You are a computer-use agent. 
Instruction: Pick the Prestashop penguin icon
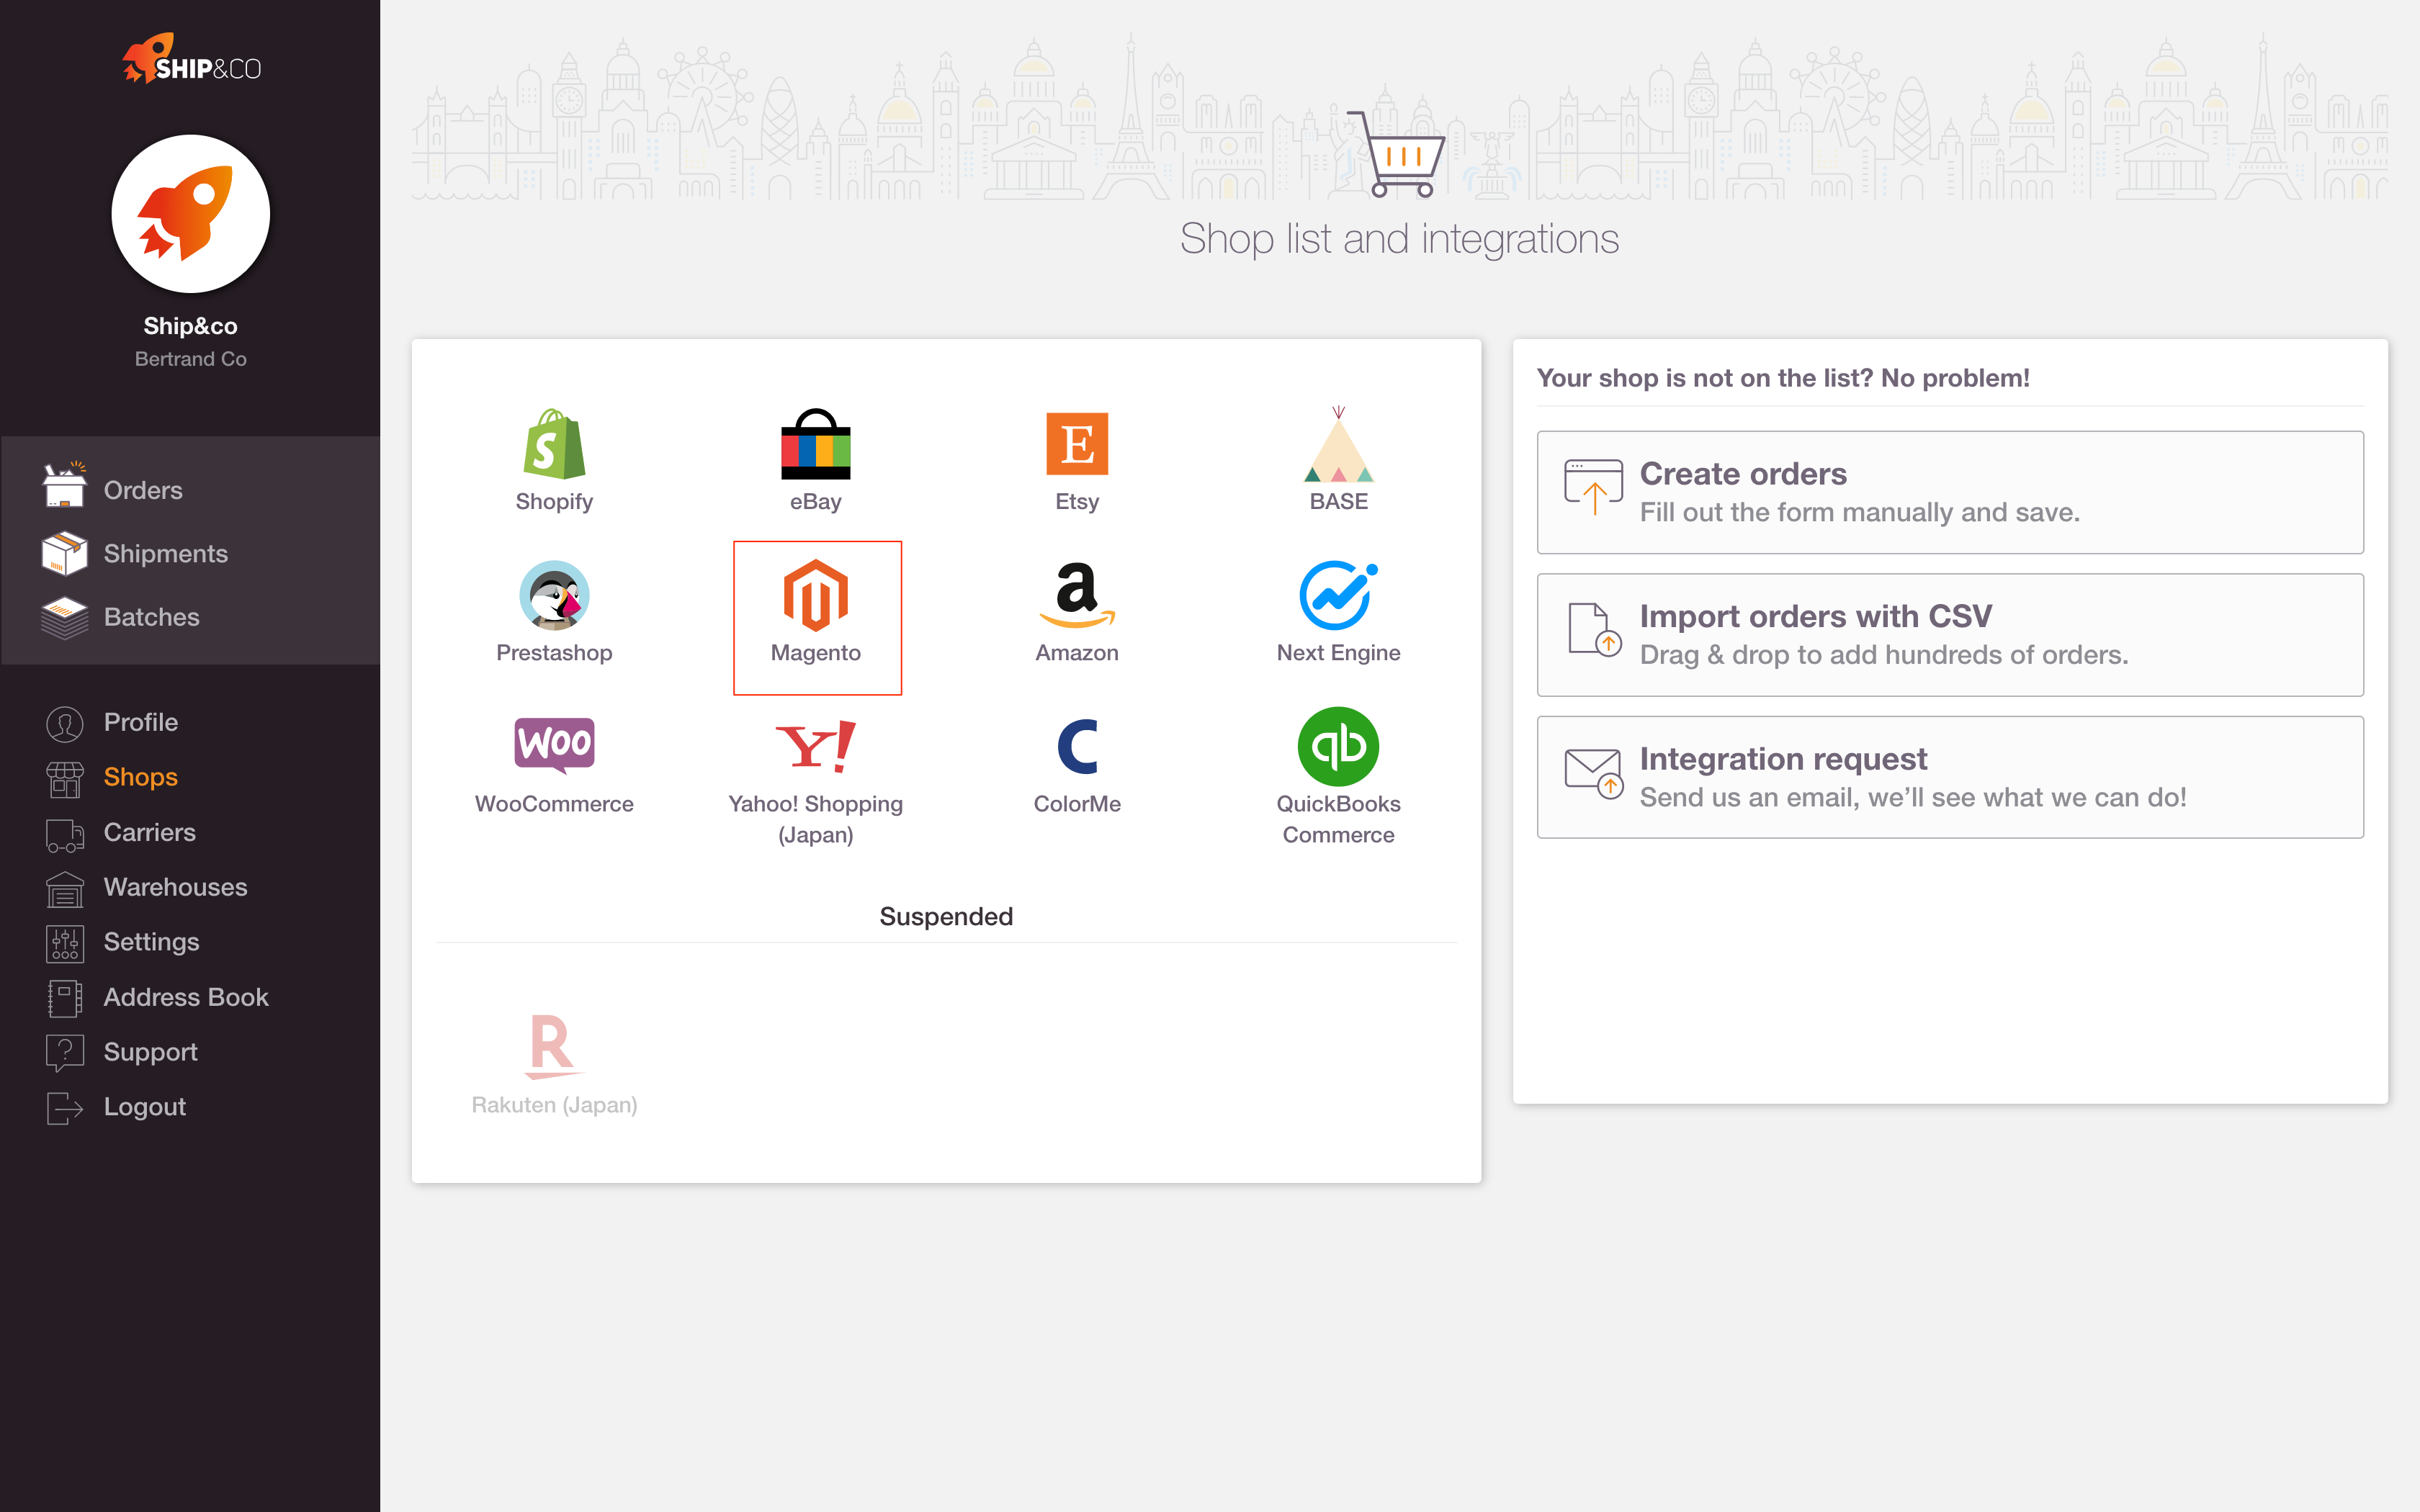click(554, 595)
